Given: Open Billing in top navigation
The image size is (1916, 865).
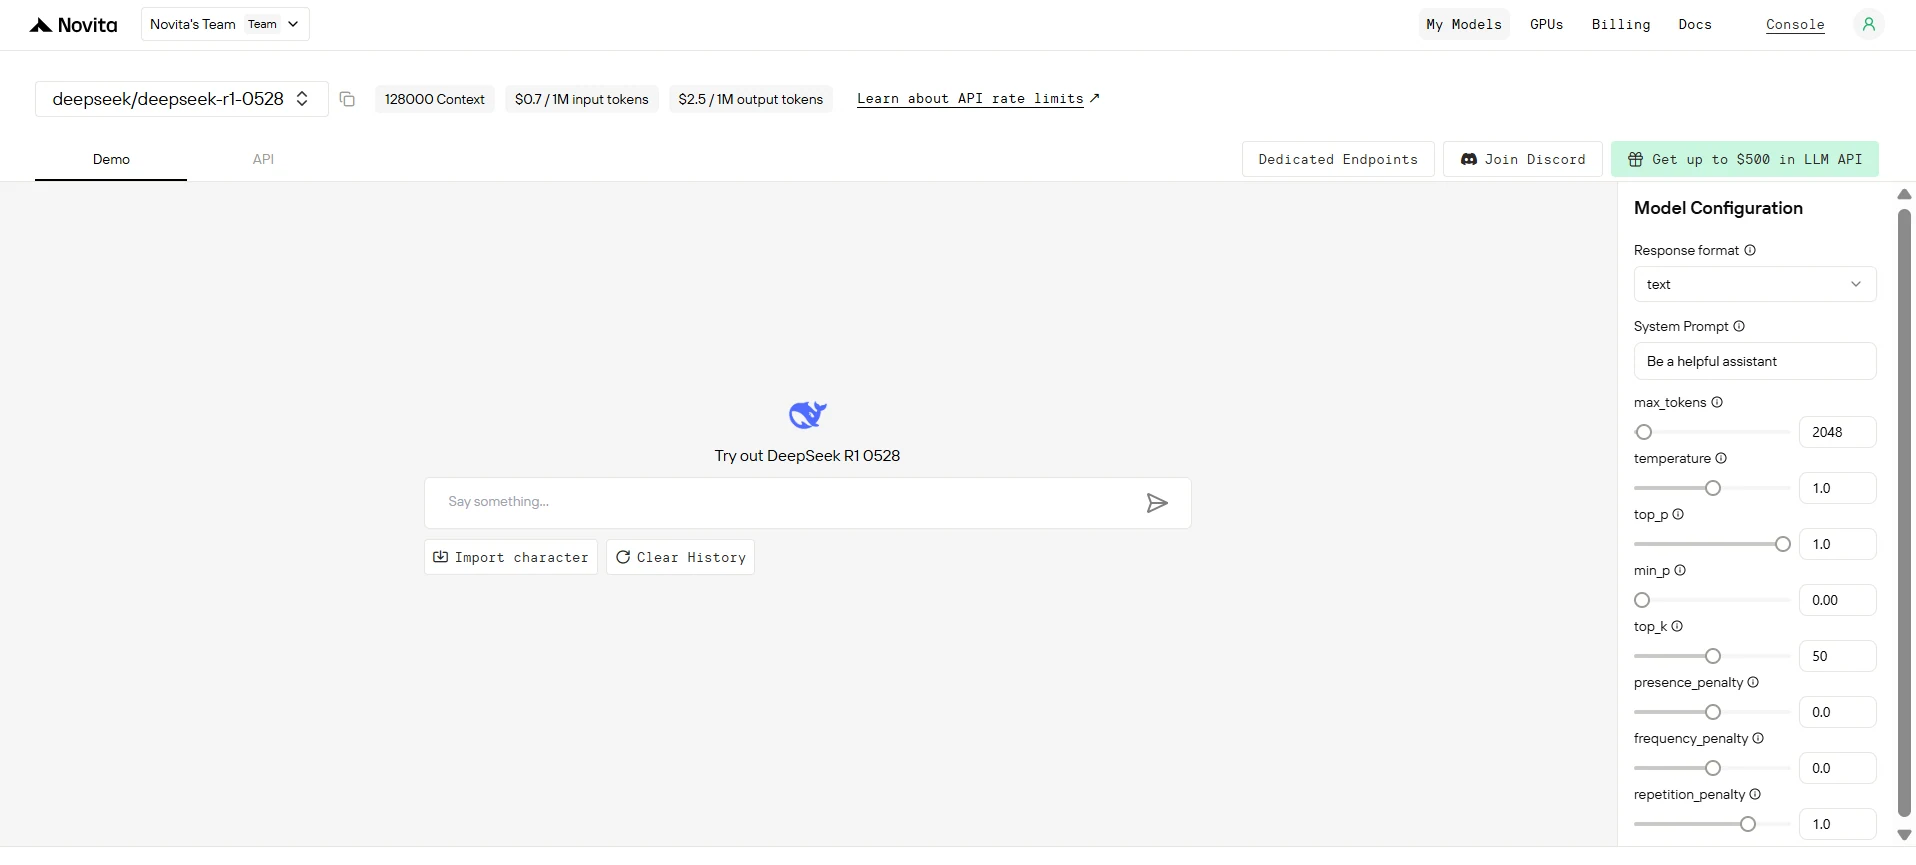Looking at the screenshot, I should [1621, 24].
